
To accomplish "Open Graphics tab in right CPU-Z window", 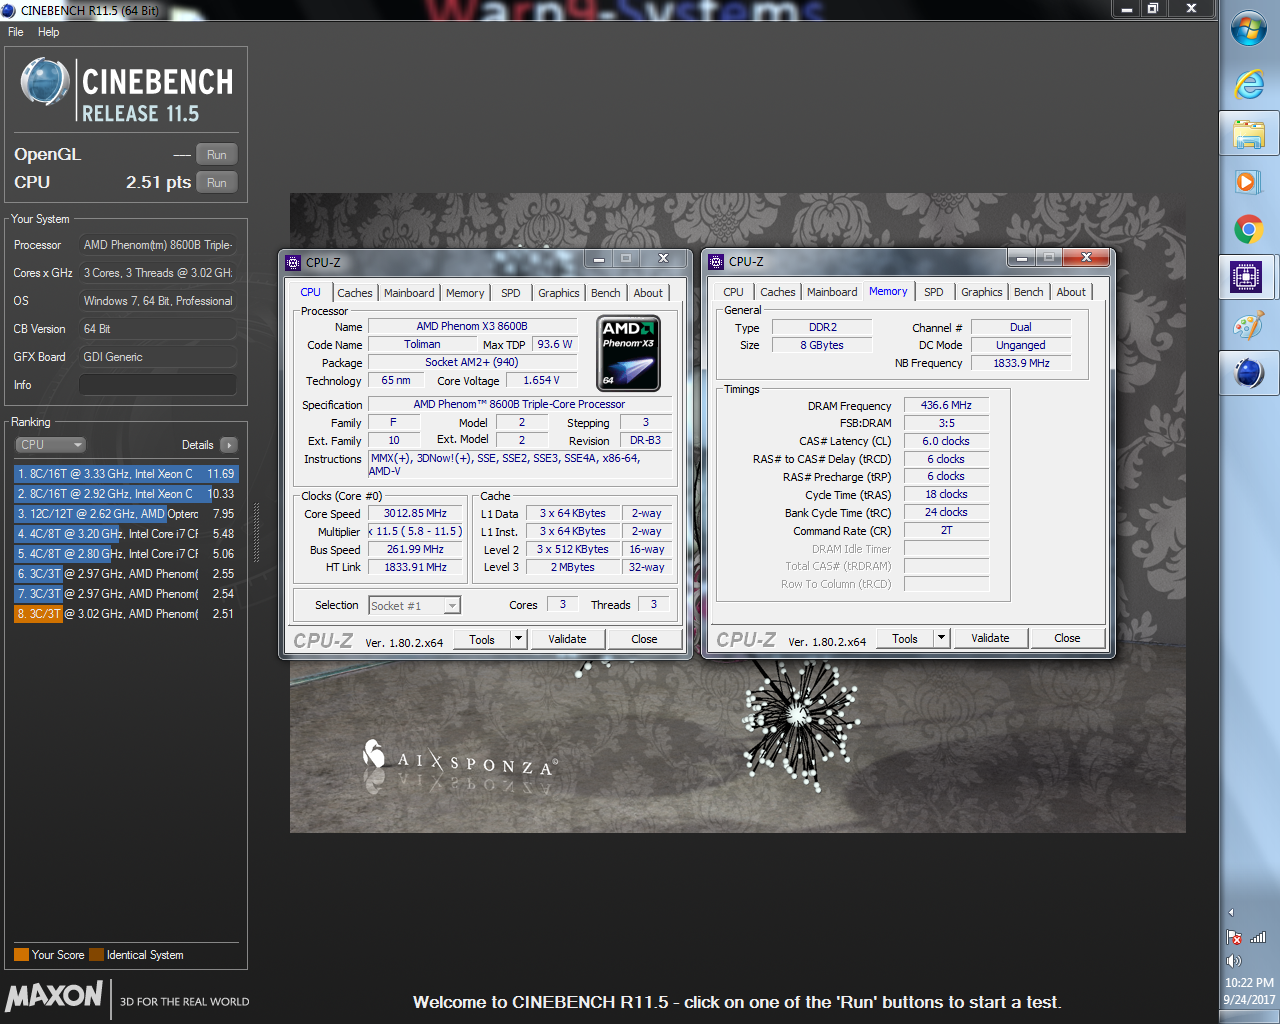I will tap(982, 292).
